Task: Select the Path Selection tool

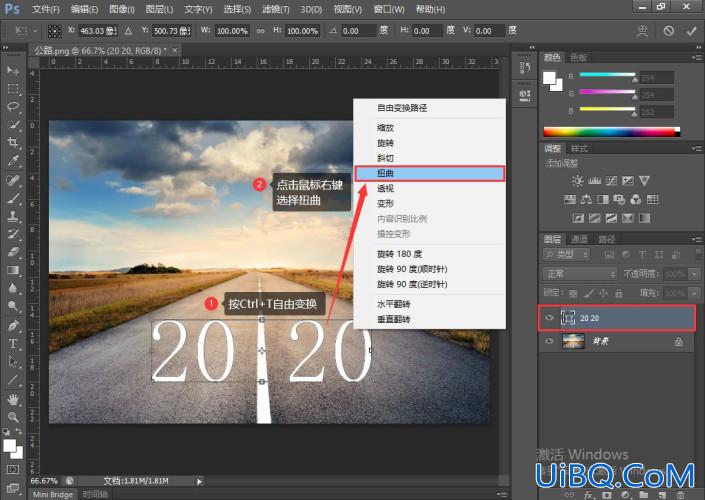Action: (13, 362)
